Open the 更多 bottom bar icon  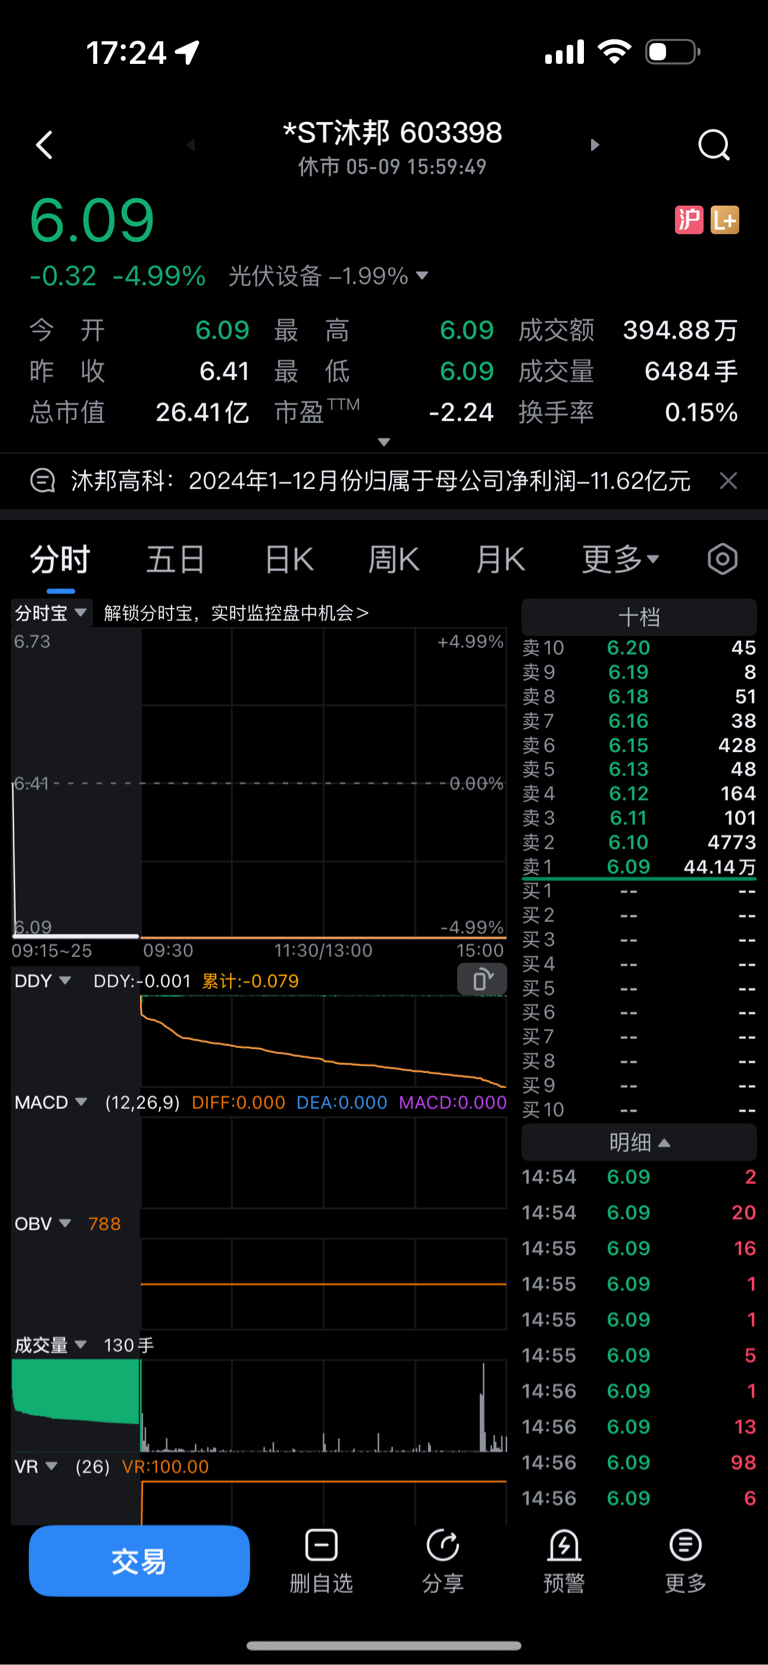[685, 1545]
